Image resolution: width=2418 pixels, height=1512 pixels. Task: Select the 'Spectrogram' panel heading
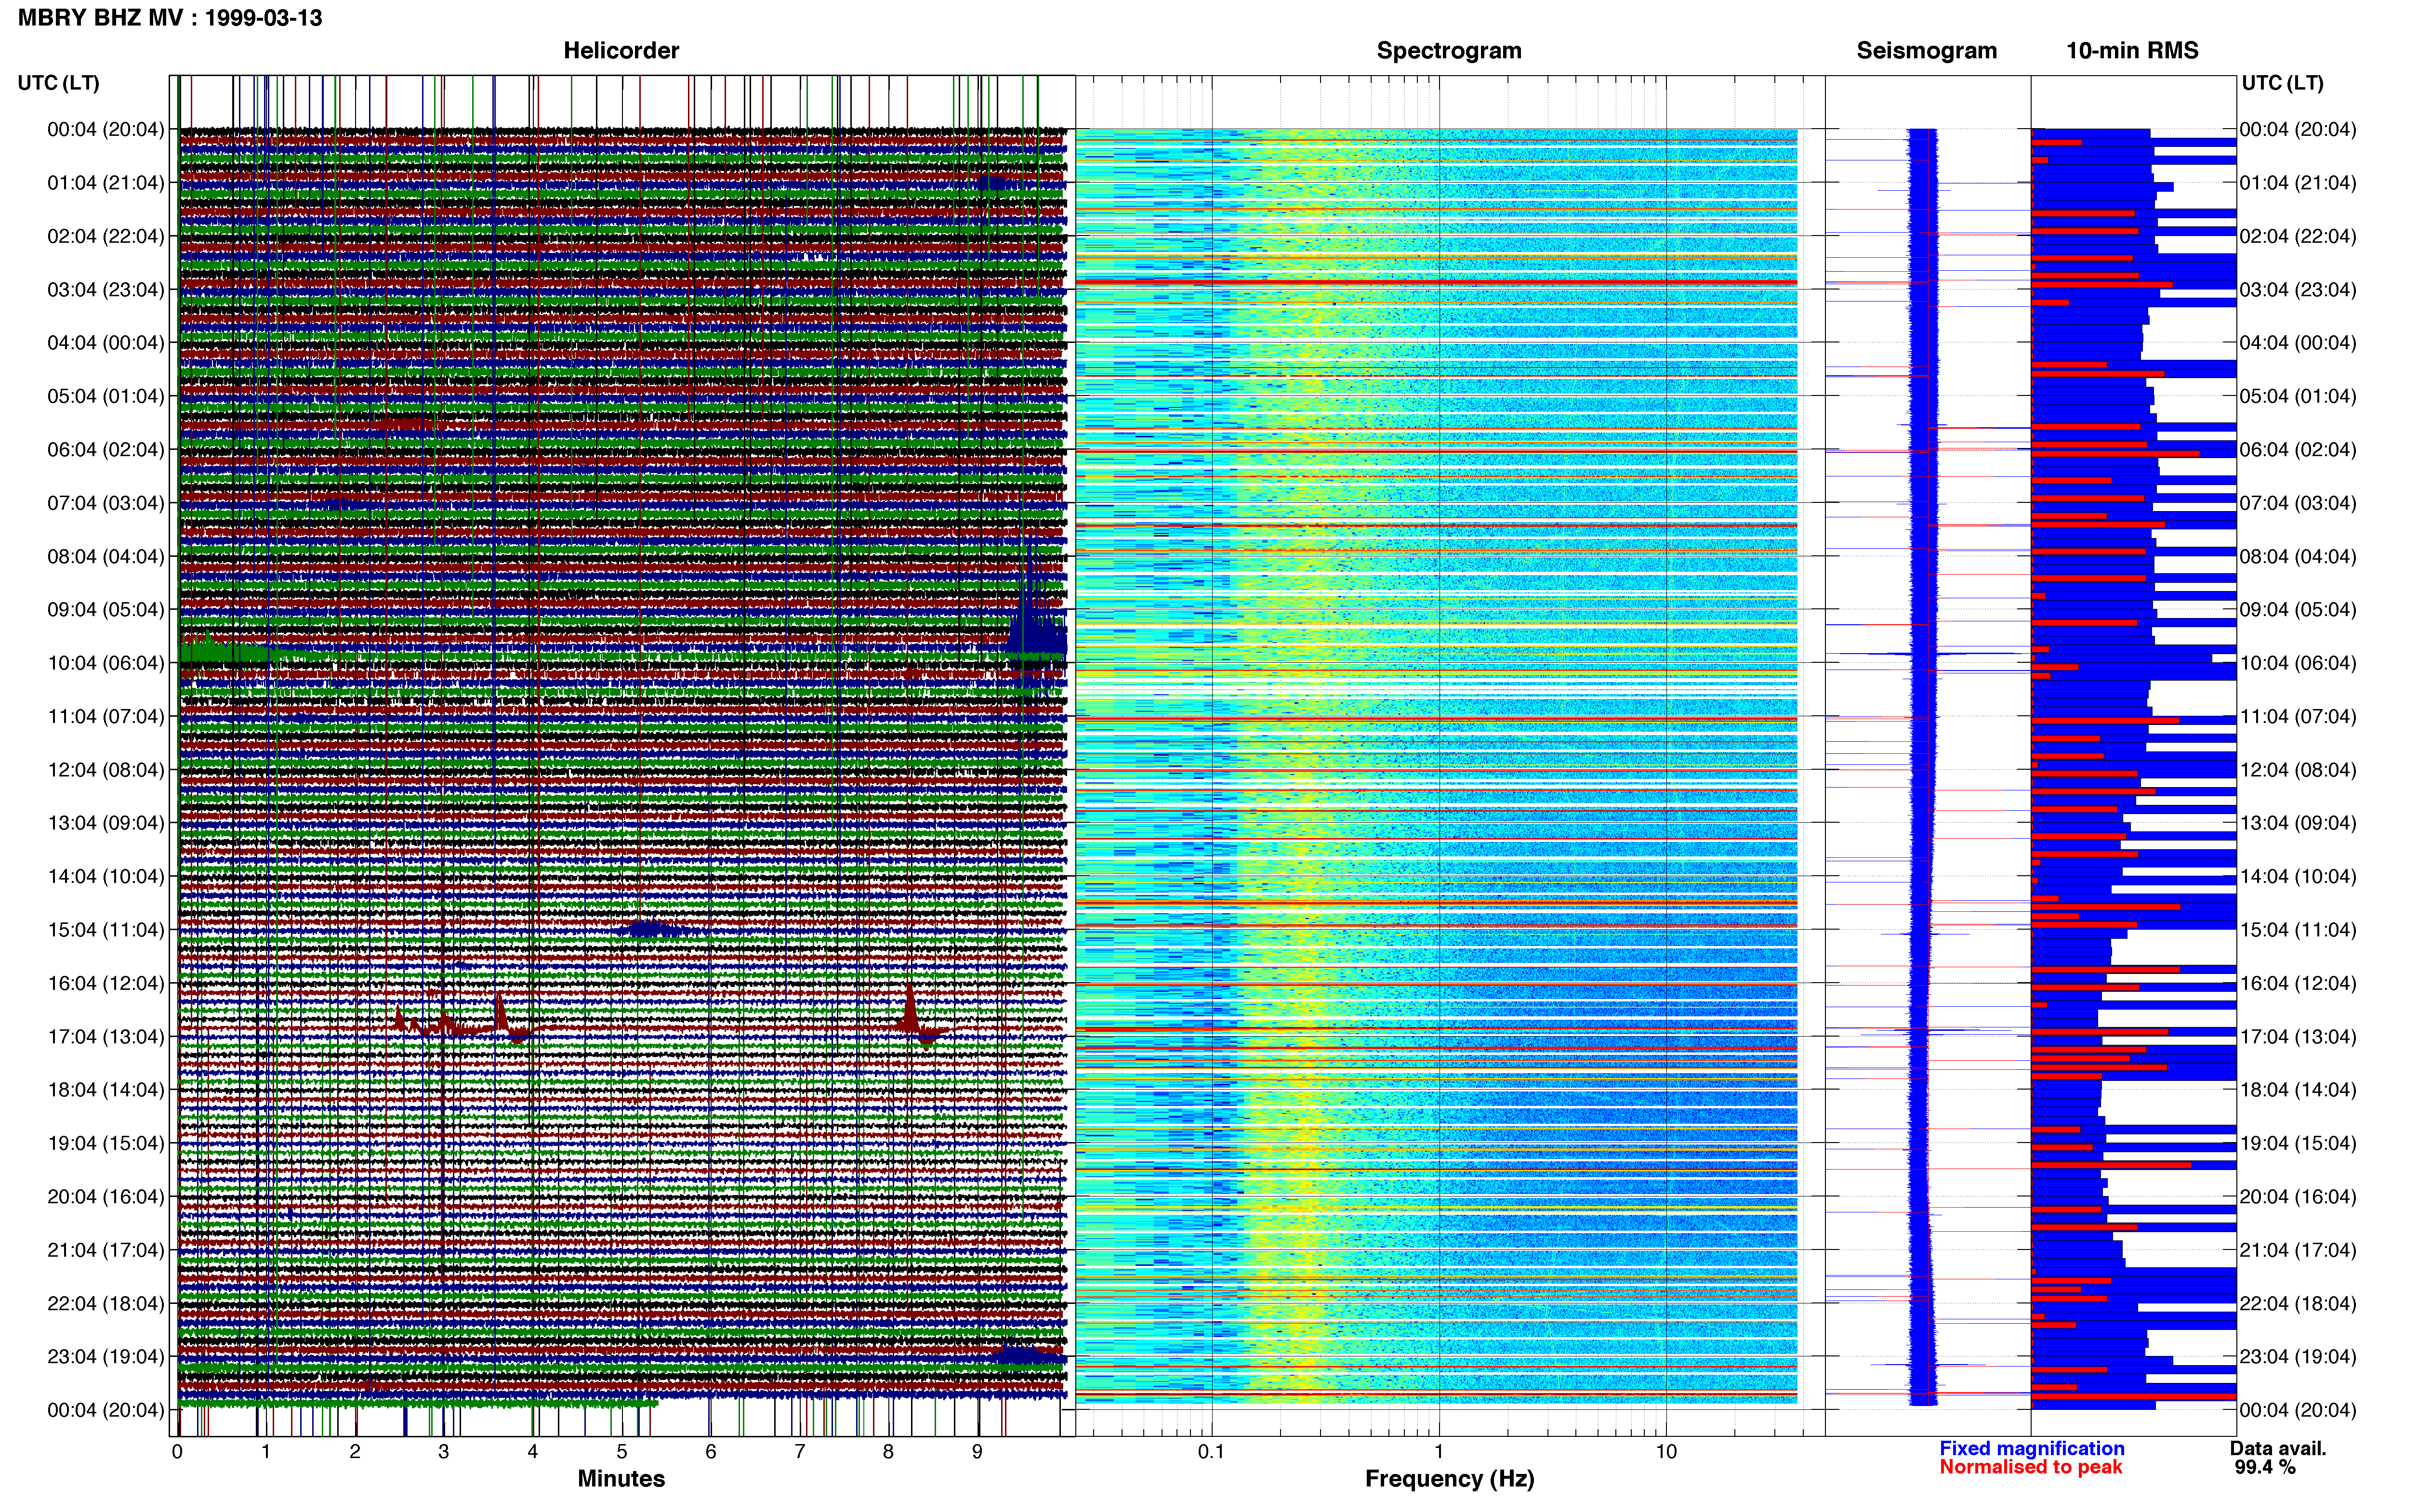click(1449, 51)
